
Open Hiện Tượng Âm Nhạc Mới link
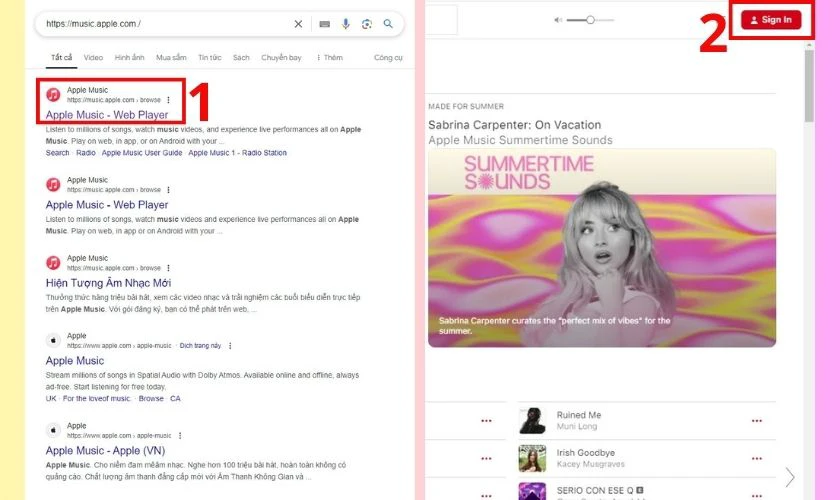[108, 283]
